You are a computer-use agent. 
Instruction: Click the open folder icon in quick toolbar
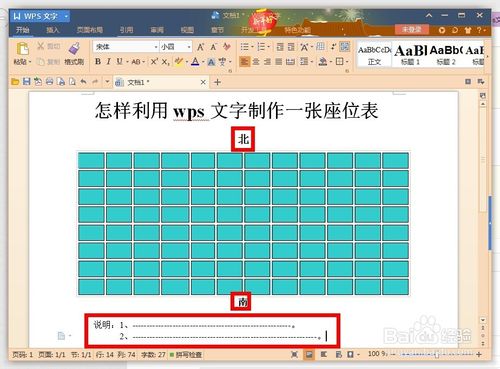point(15,82)
